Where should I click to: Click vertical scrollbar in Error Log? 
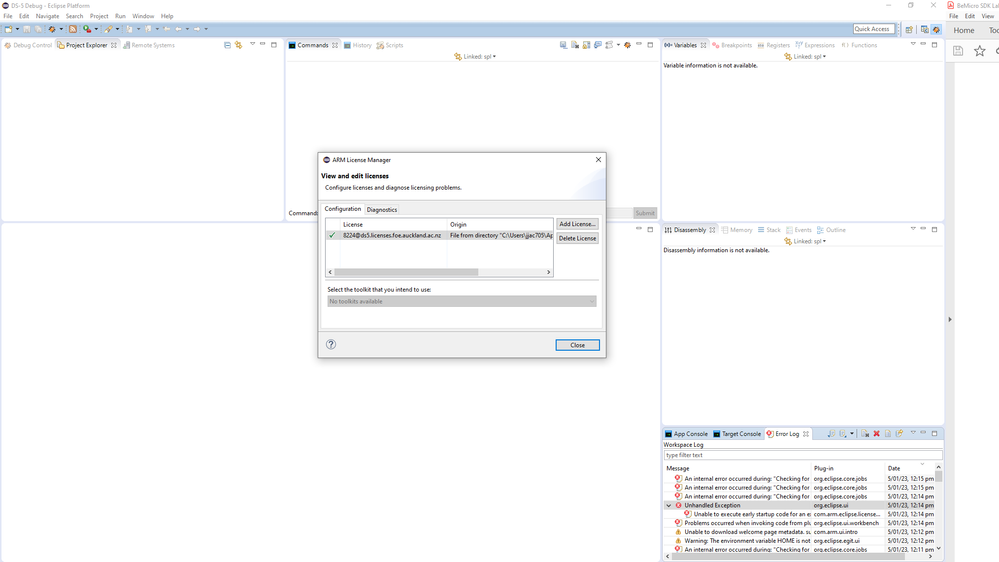point(938,508)
